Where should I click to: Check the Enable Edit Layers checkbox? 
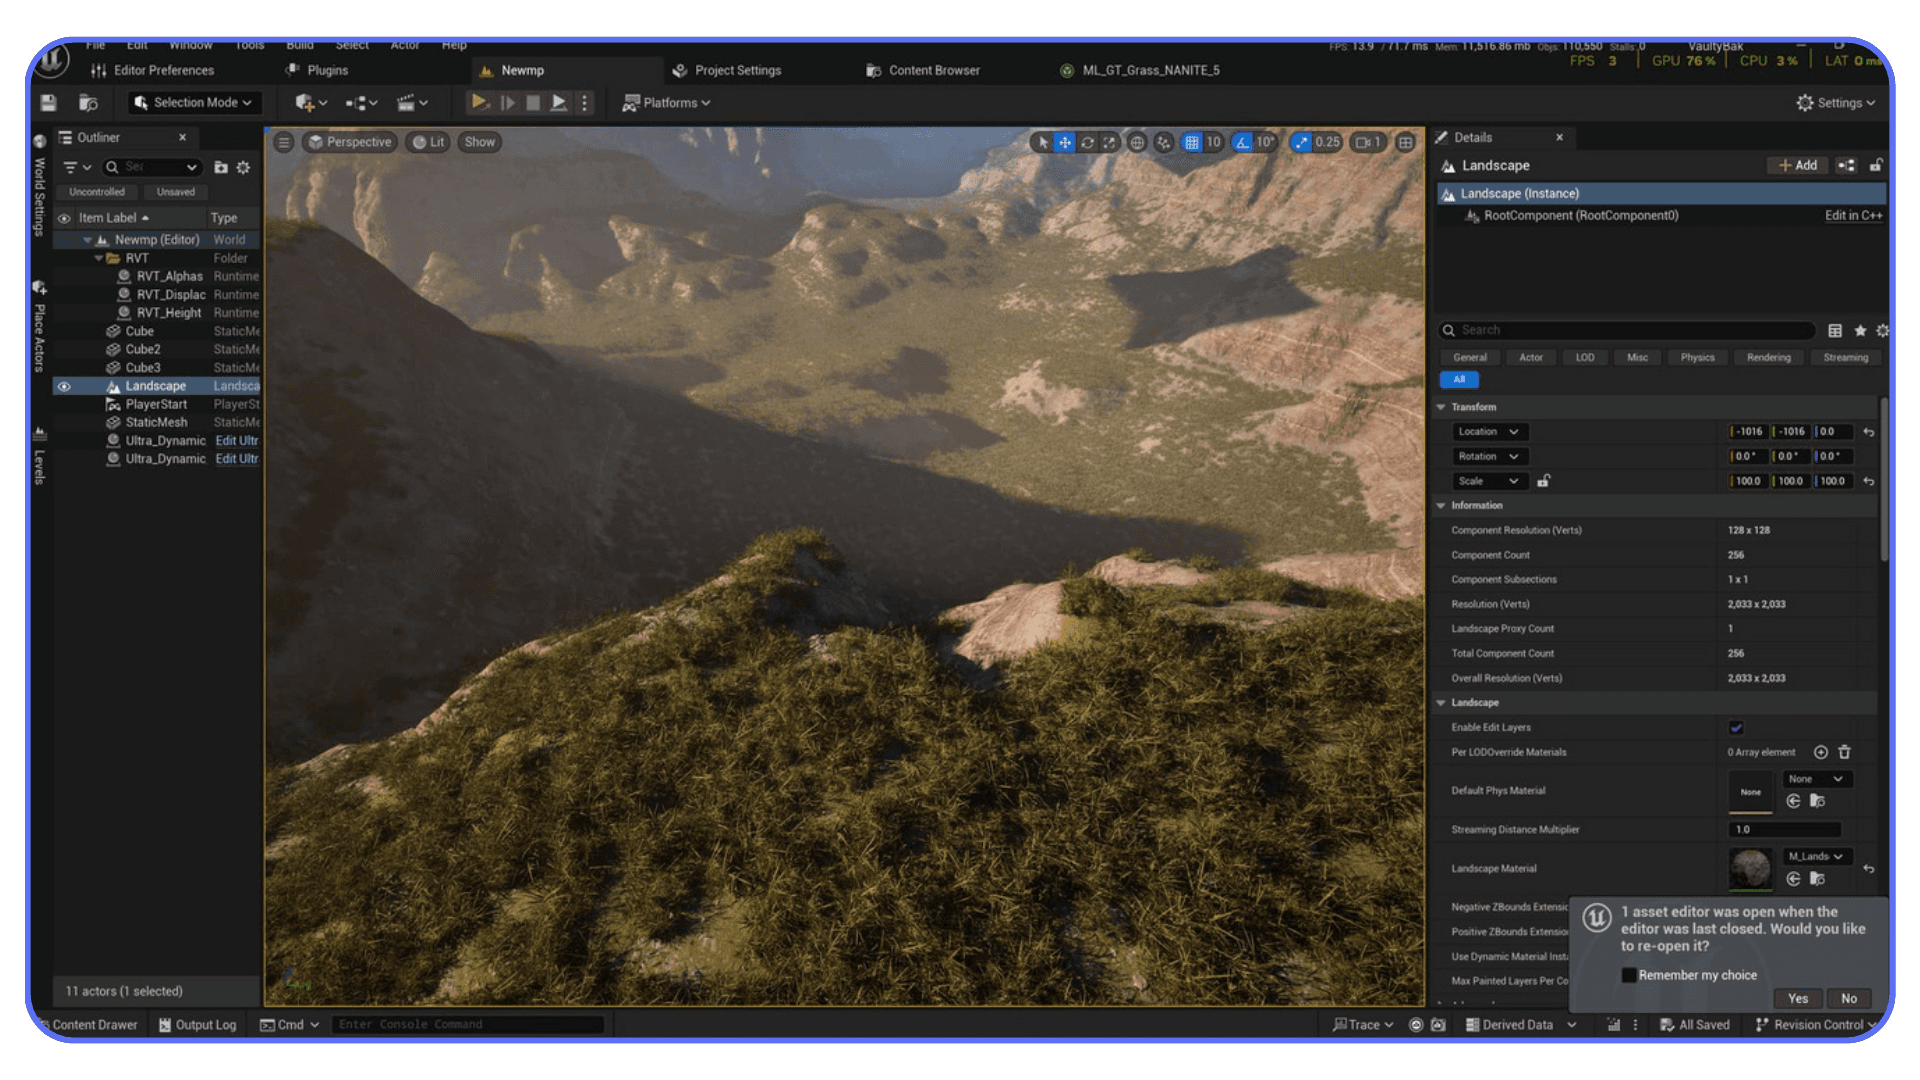(x=1736, y=727)
